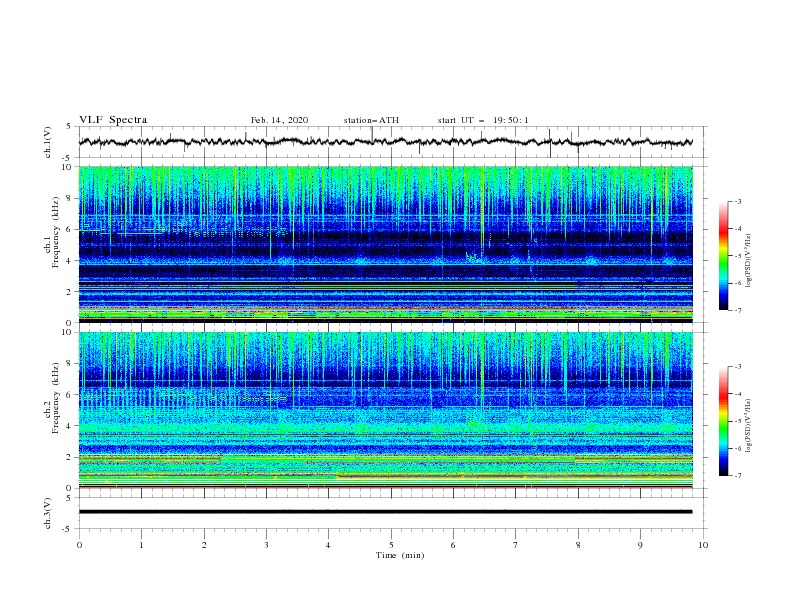
Task: Click the 8 kHz tick label of ch.1 spectrogram
Action: pos(69,198)
